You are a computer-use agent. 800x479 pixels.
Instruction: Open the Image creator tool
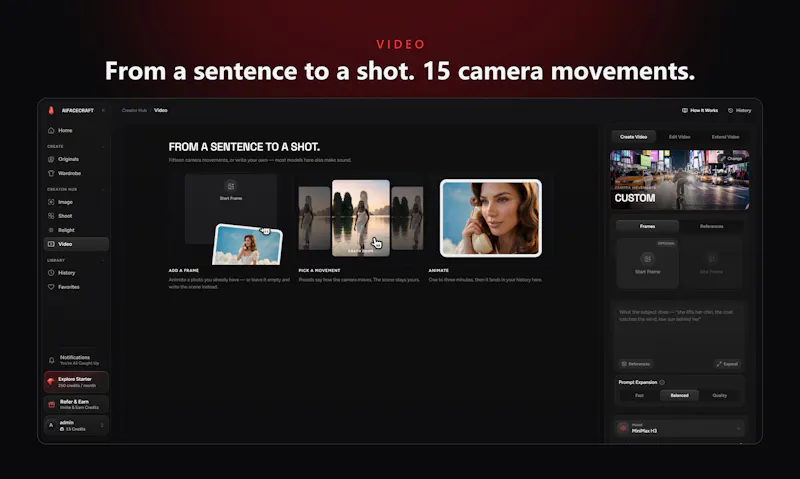[76, 202]
